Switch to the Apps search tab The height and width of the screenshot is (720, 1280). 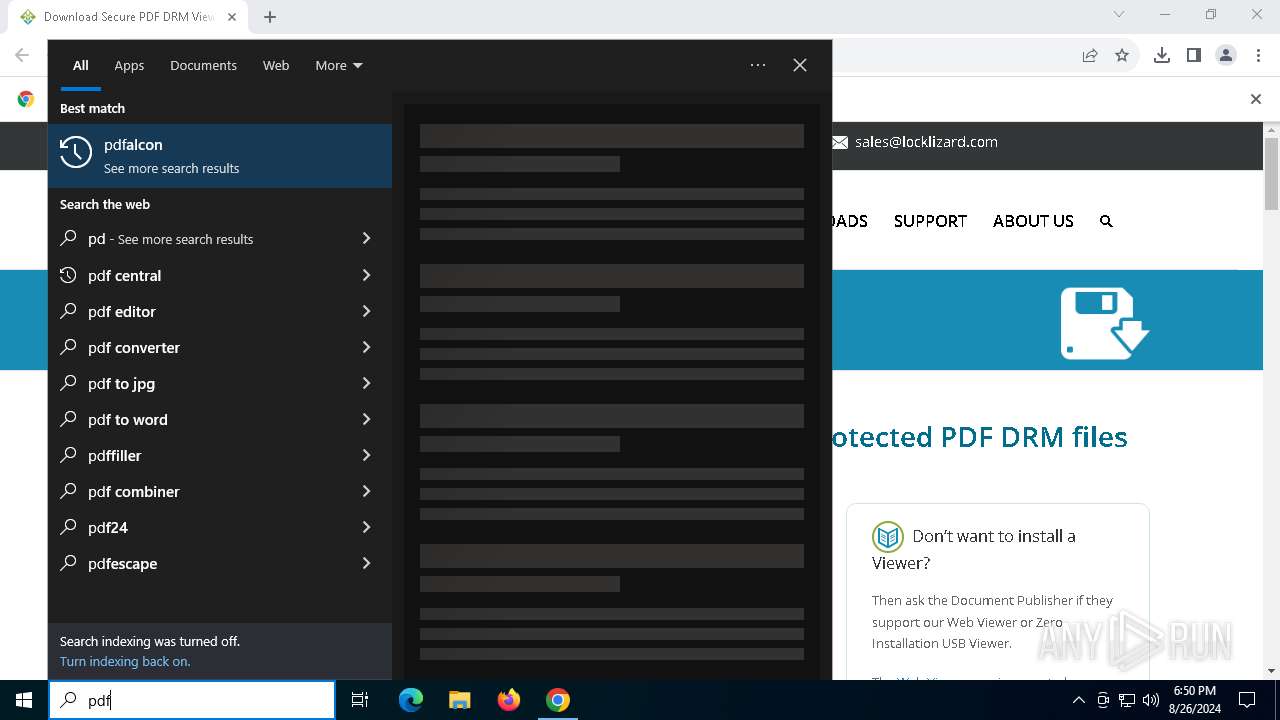129,65
